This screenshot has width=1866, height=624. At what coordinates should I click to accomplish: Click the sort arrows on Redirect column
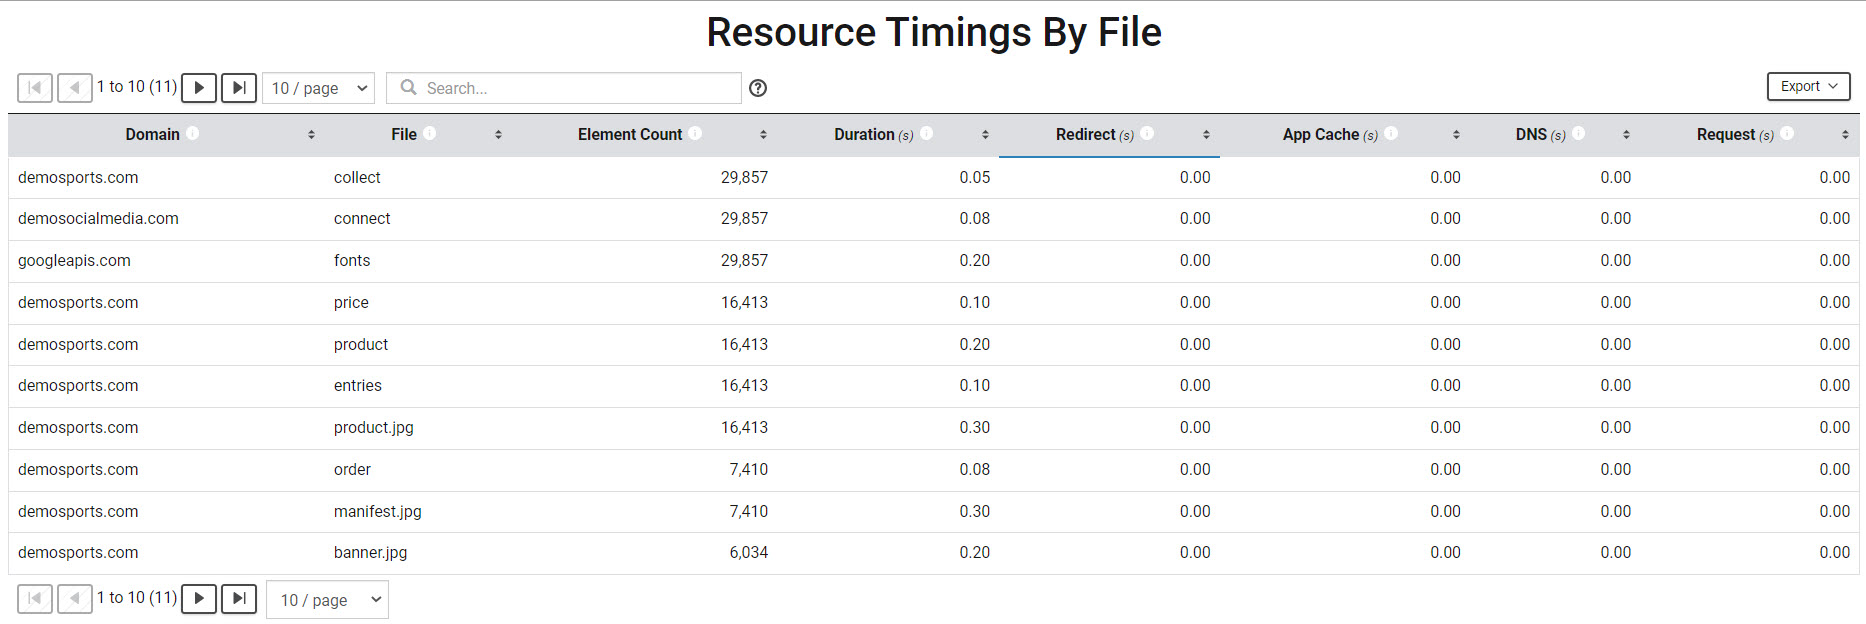(1206, 135)
